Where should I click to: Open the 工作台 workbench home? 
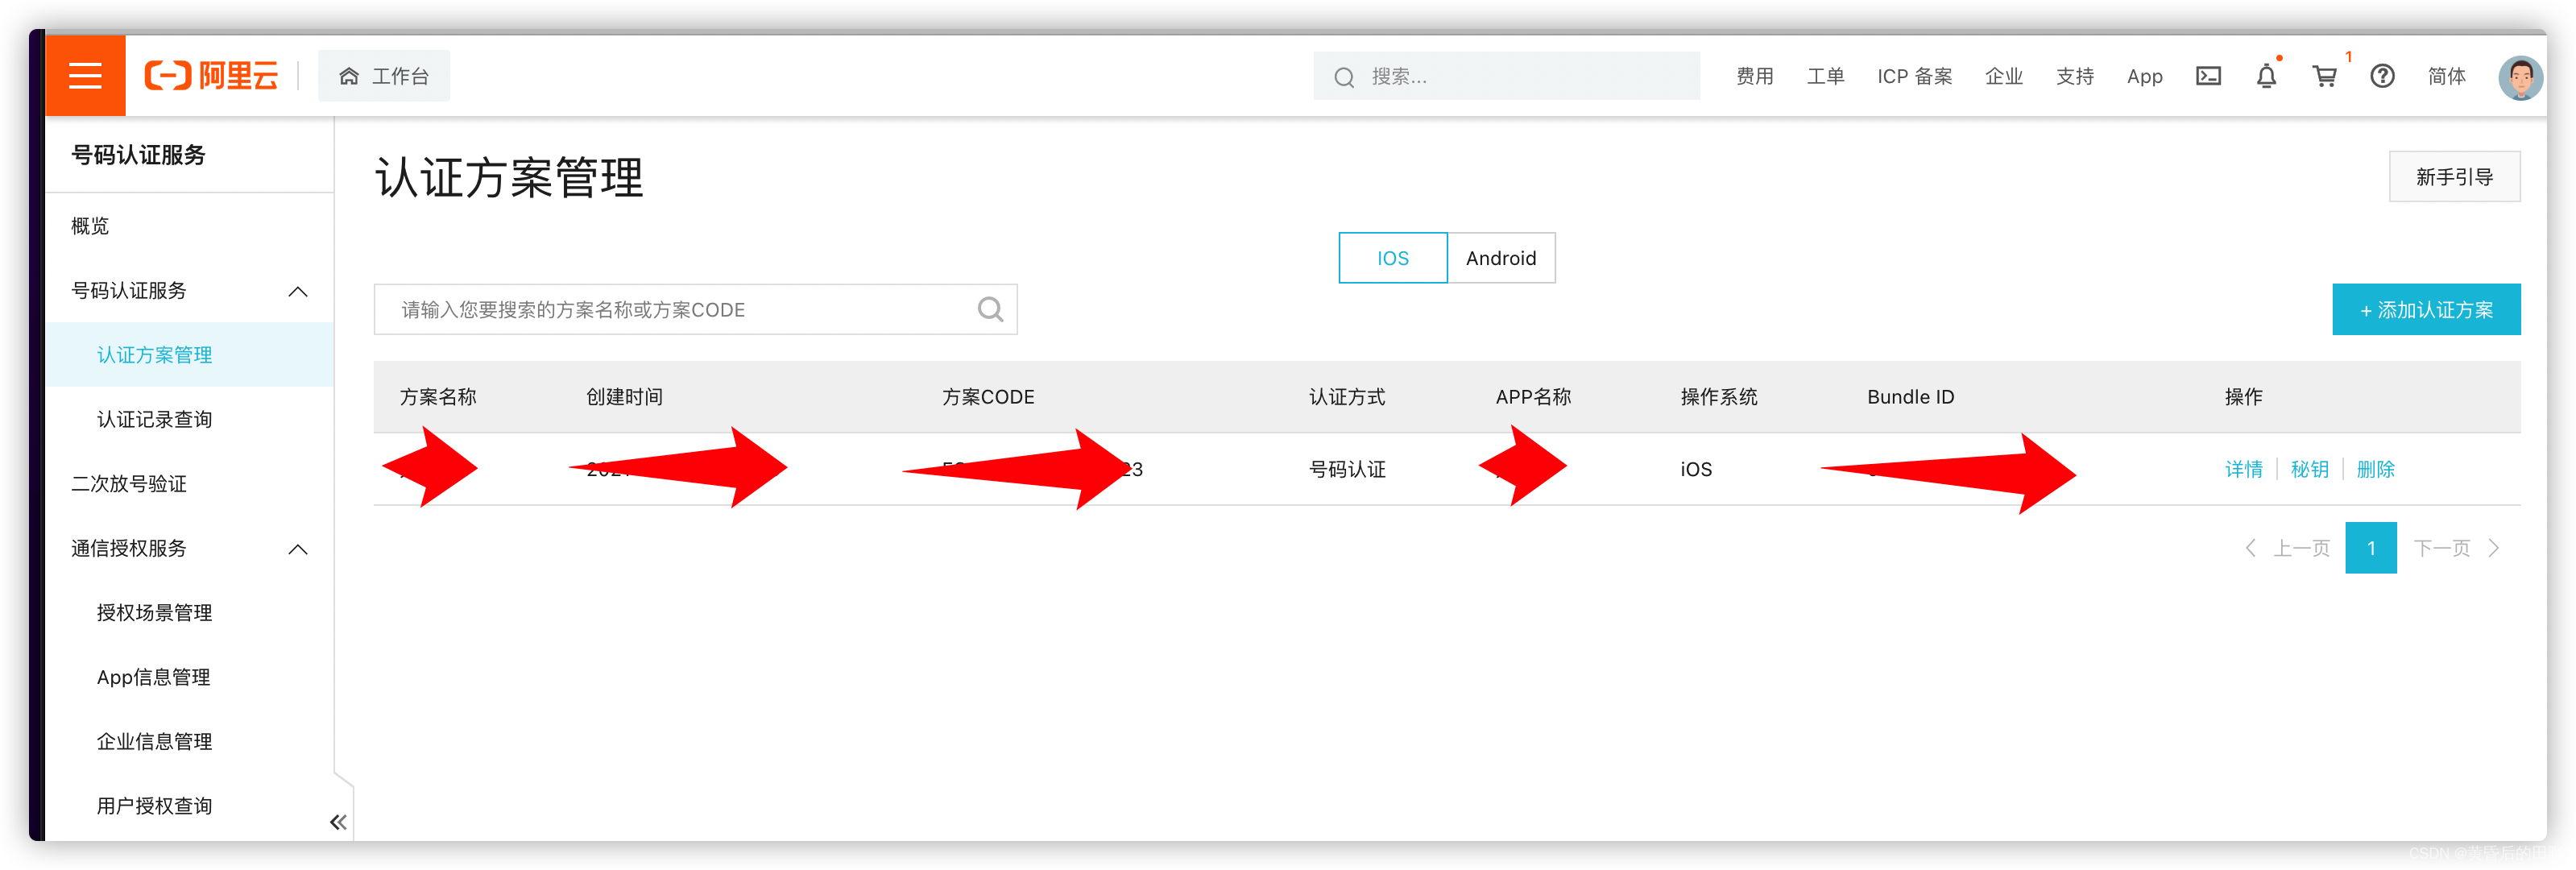pos(384,76)
